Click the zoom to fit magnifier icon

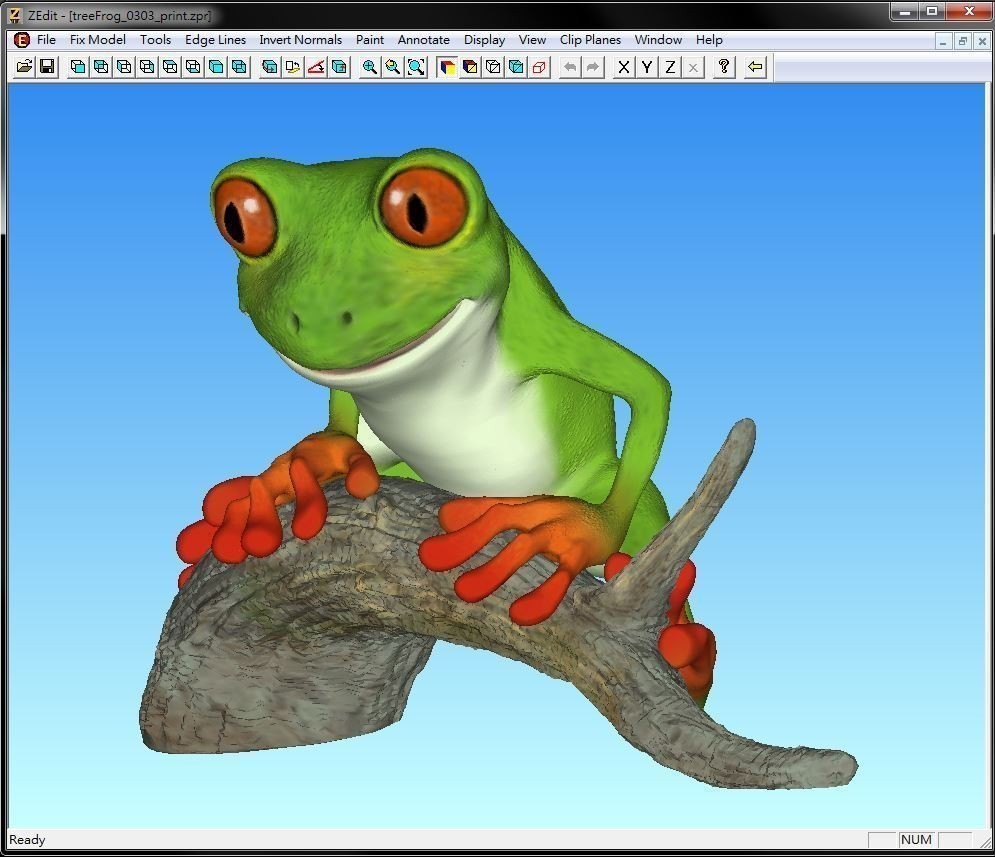pos(416,67)
